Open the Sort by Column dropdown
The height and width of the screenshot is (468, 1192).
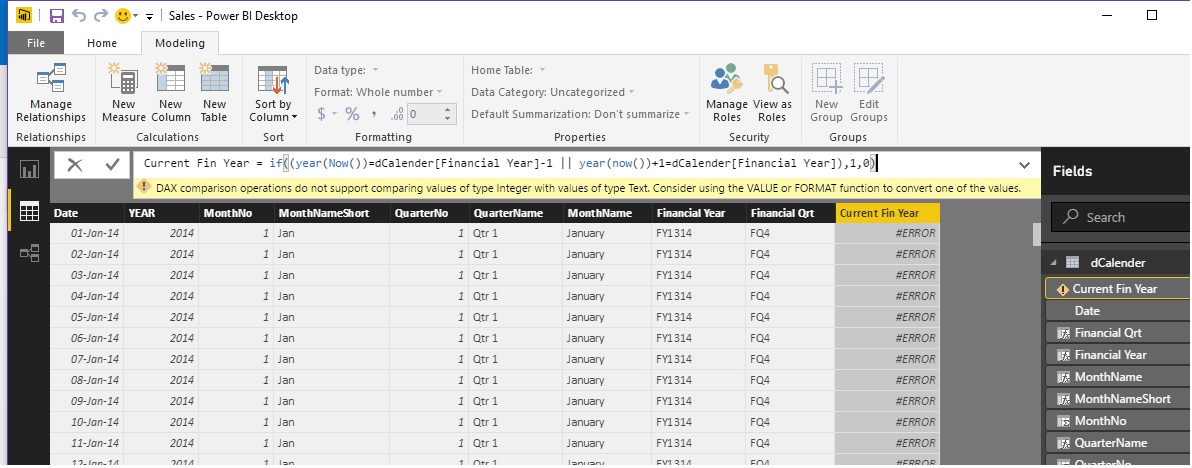[273, 93]
